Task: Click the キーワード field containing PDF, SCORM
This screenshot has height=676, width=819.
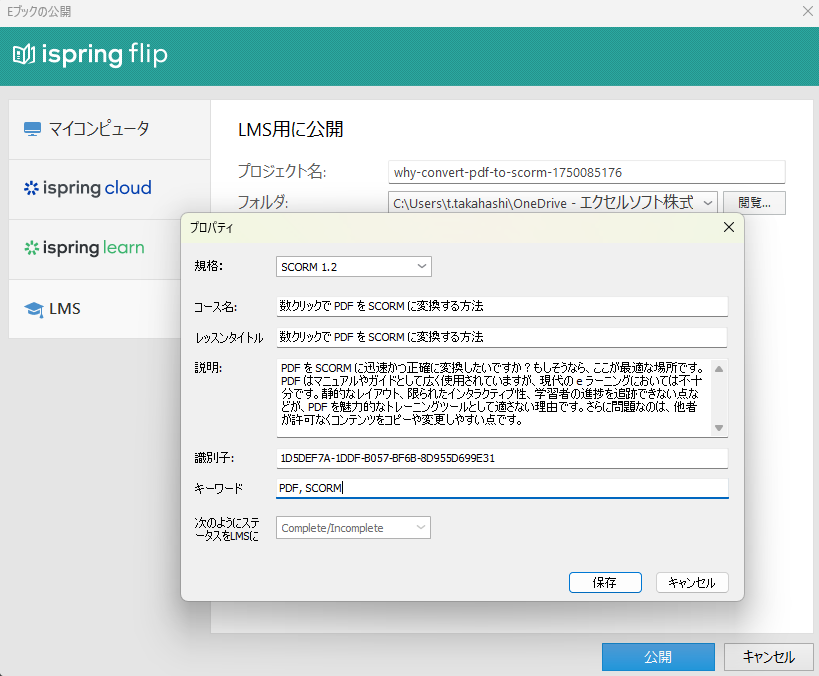Action: 502,488
